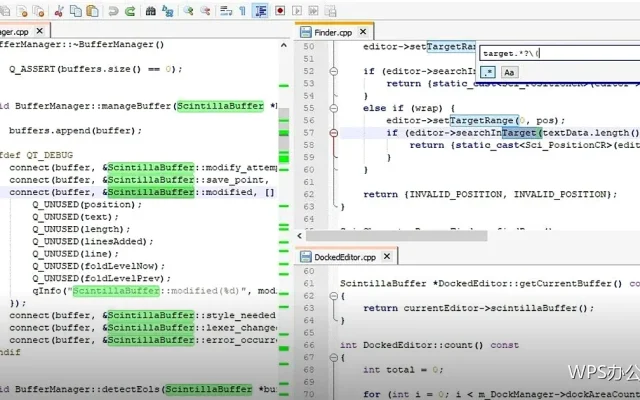Open Find with the binoculars icon
Viewport: 640px width, 400px height.
pyautogui.click(x=151, y=11)
